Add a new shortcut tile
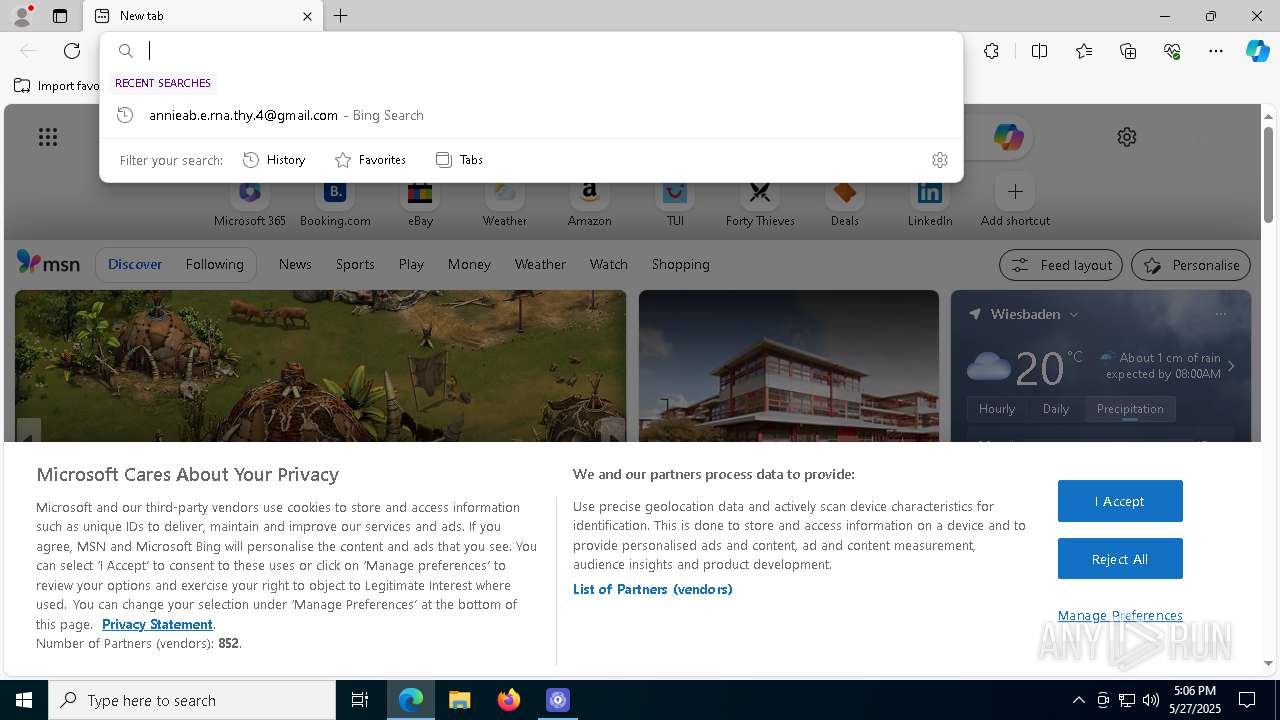The width and height of the screenshot is (1280, 720). point(1015,203)
